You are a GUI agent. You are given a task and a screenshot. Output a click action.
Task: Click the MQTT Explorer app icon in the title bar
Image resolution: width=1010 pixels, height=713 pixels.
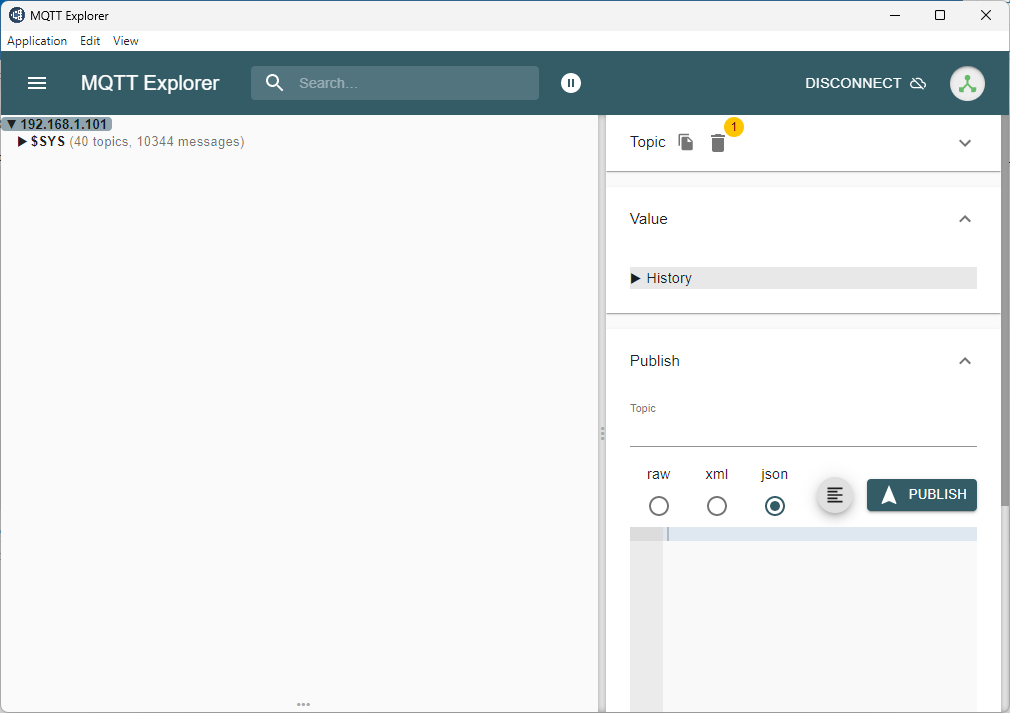17,15
